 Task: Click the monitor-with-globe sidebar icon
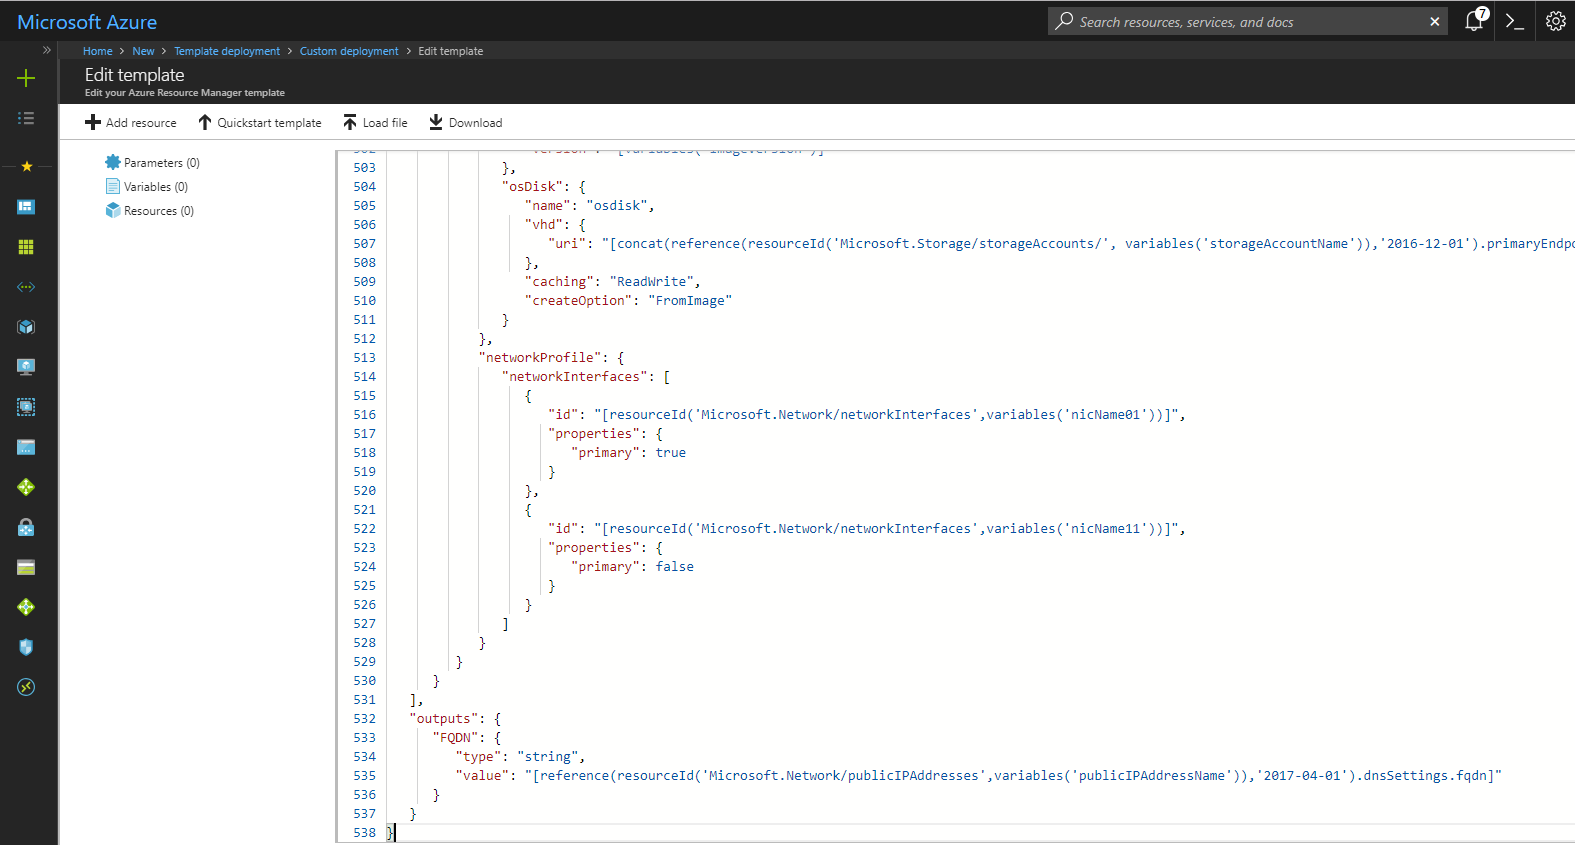pos(26,367)
